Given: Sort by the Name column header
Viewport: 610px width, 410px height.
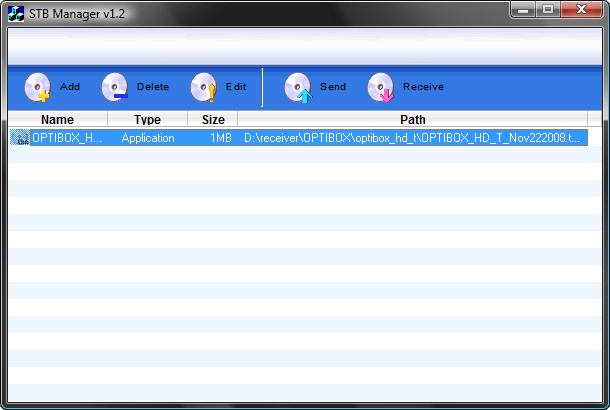Looking at the screenshot, I should click(58, 119).
